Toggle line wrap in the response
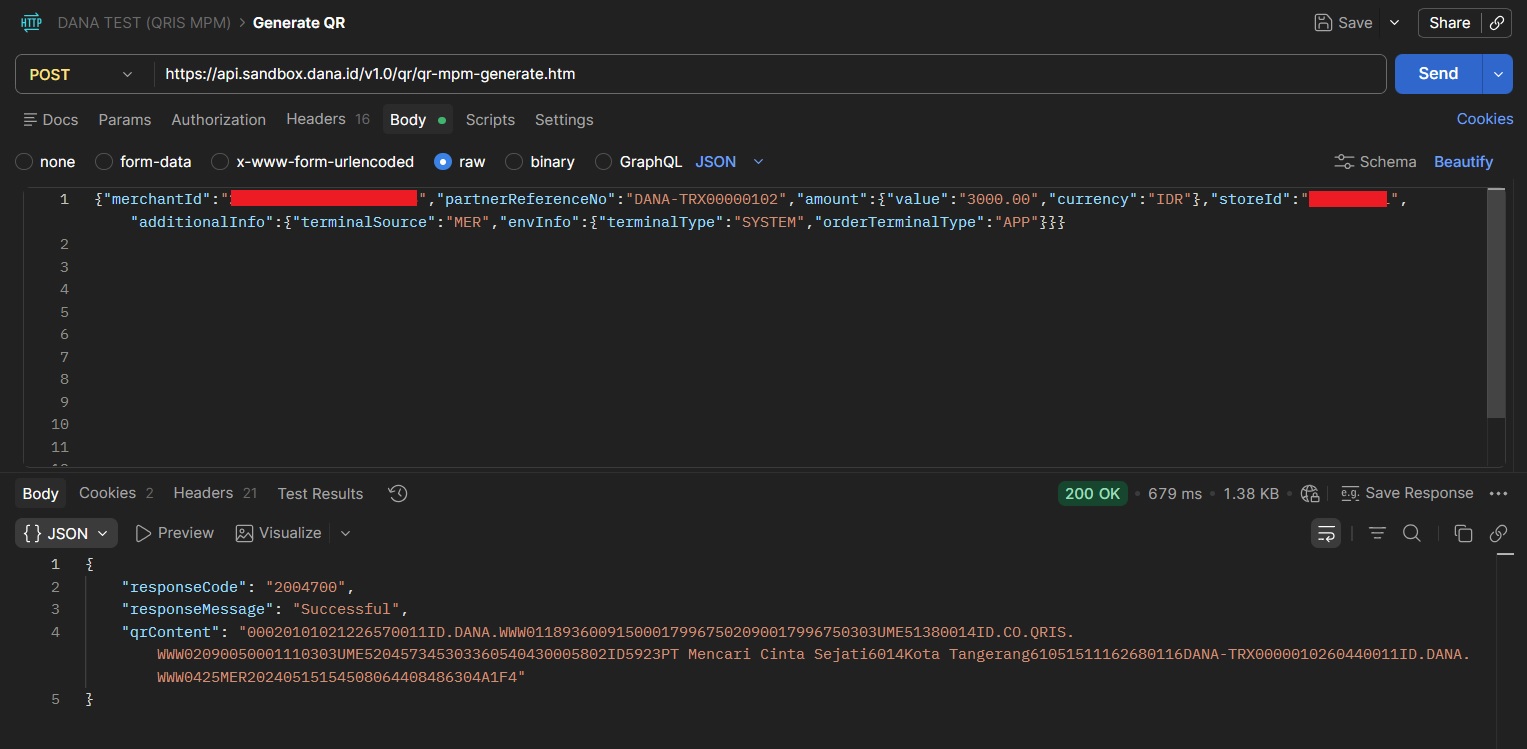 [1326, 533]
